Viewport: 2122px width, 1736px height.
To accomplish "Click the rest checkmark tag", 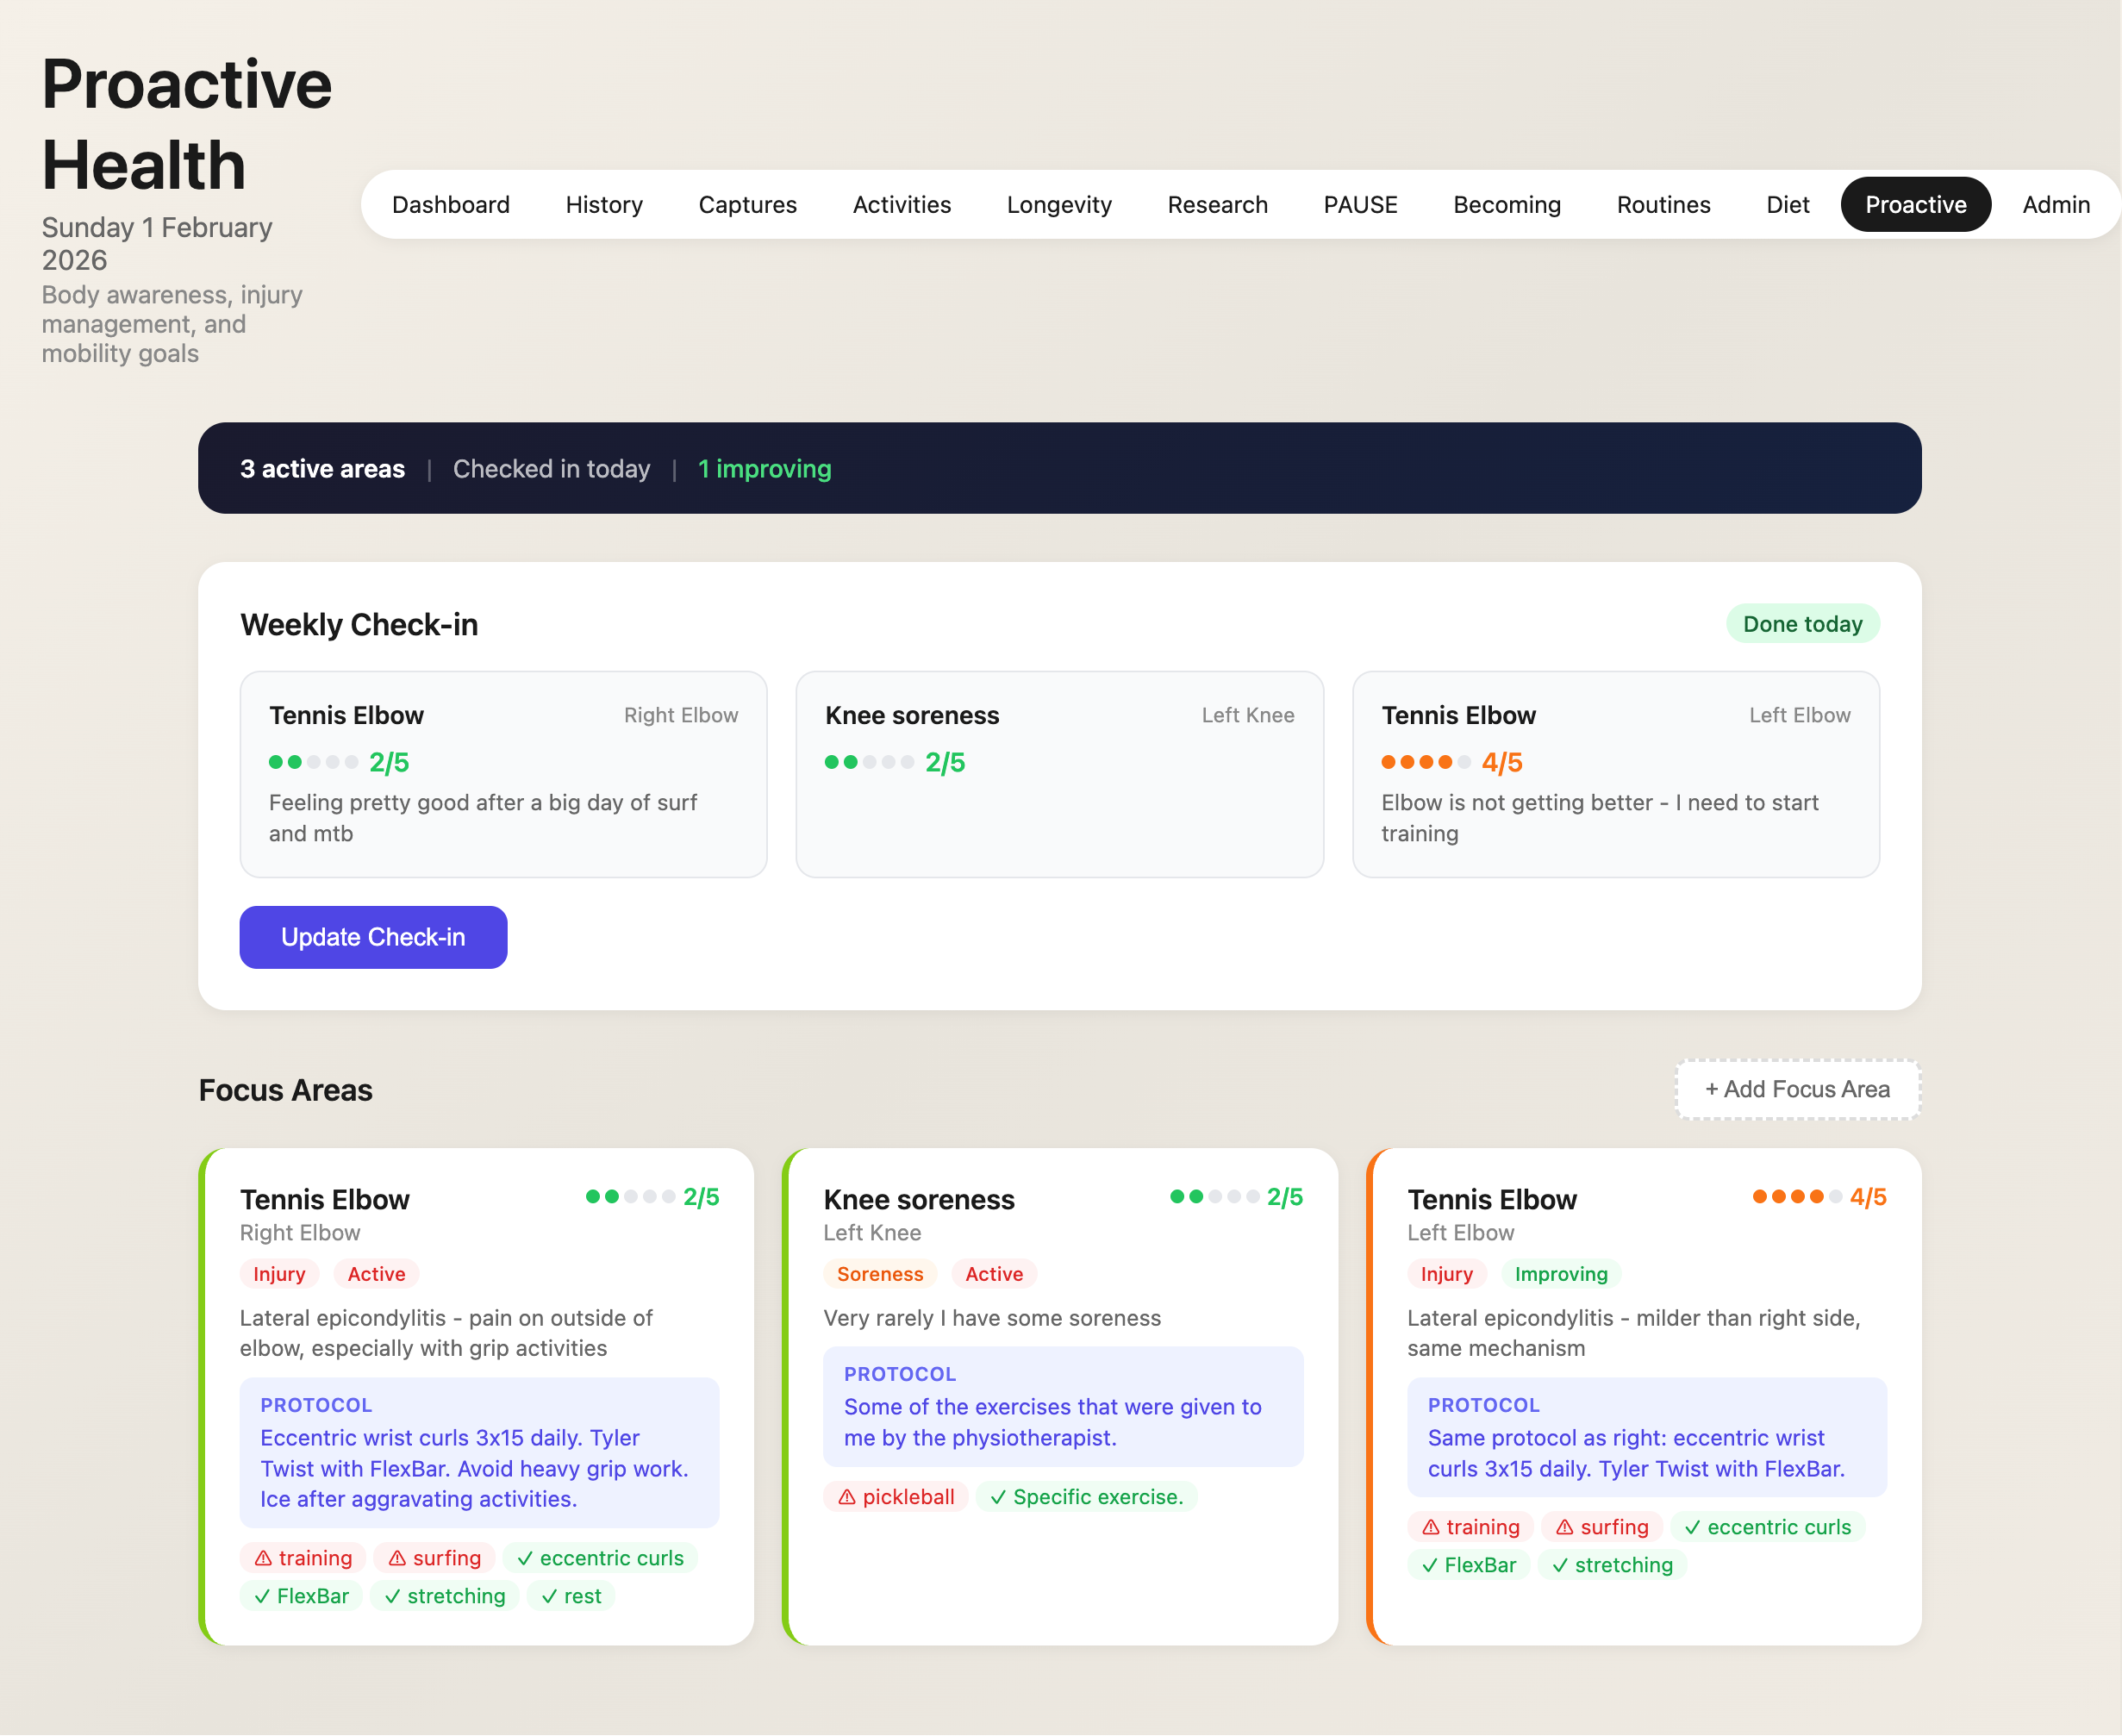I will coord(571,1596).
